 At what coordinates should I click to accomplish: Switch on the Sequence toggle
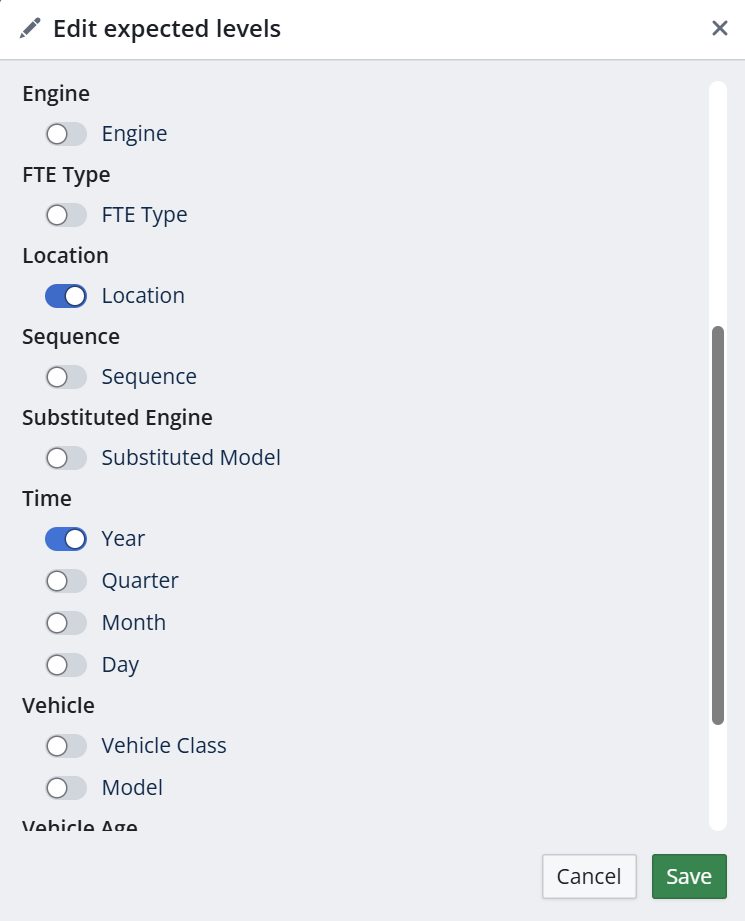tap(66, 377)
